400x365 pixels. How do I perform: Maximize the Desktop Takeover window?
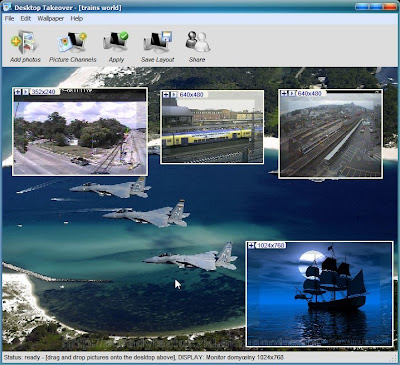(376, 6)
